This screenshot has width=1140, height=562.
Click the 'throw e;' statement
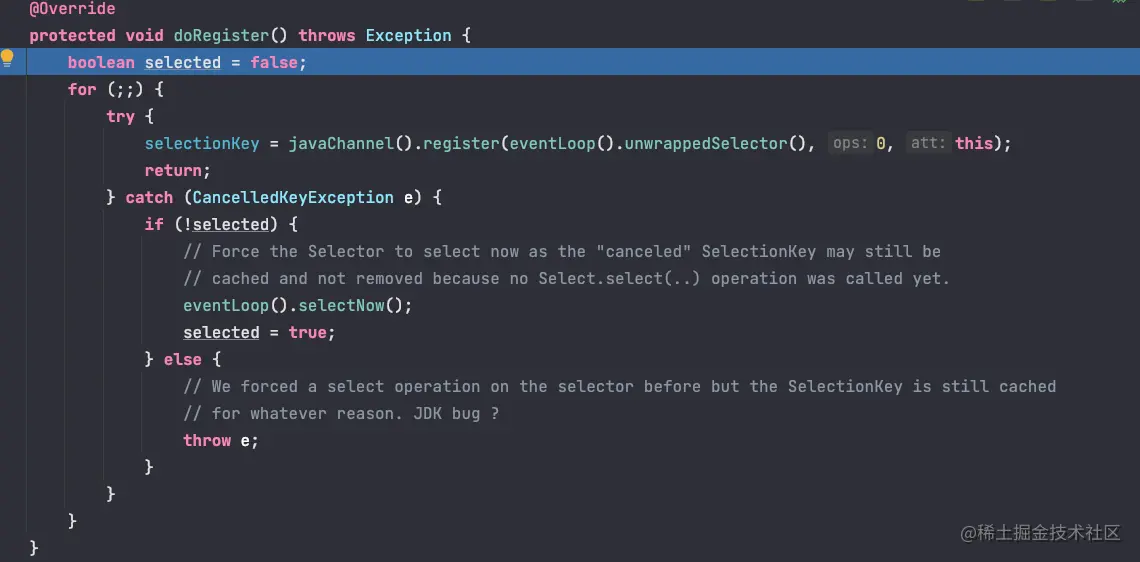pyautogui.click(x=221, y=441)
